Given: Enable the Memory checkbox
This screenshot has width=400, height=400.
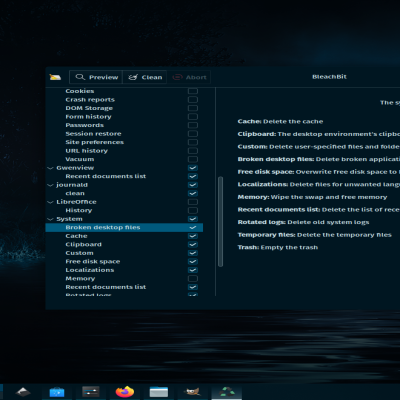Looking at the screenshot, I should pyautogui.click(x=193, y=279).
